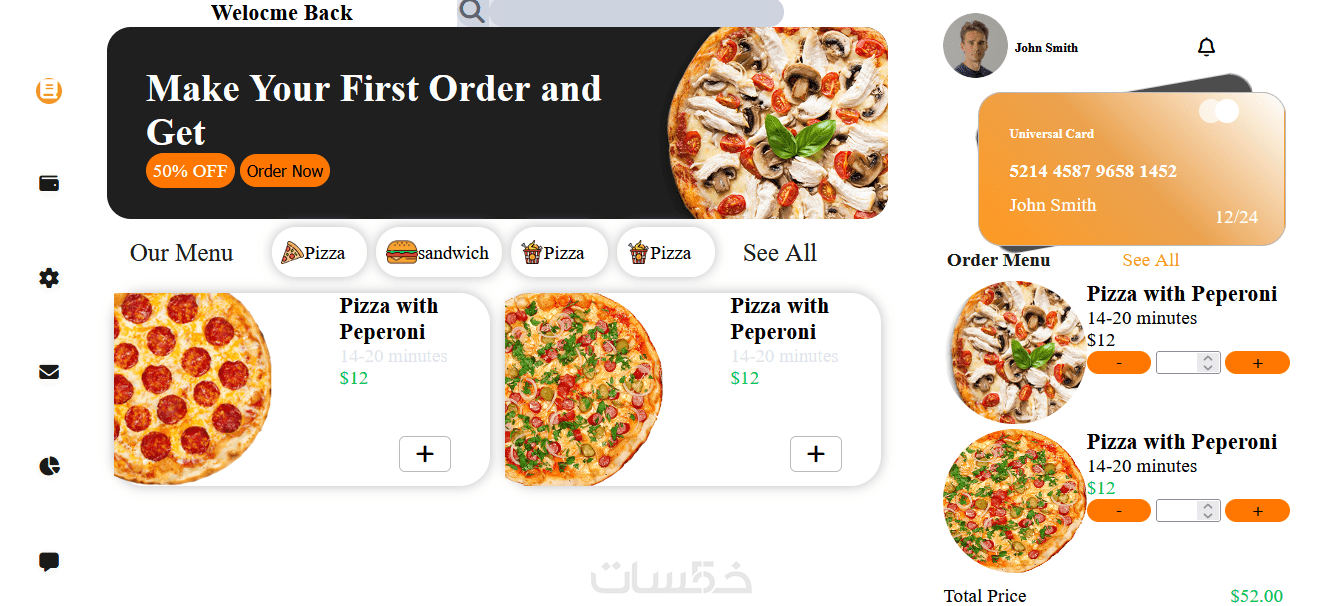
Task: Add the pepperoni pizza card with plus
Action: [x=425, y=454]
